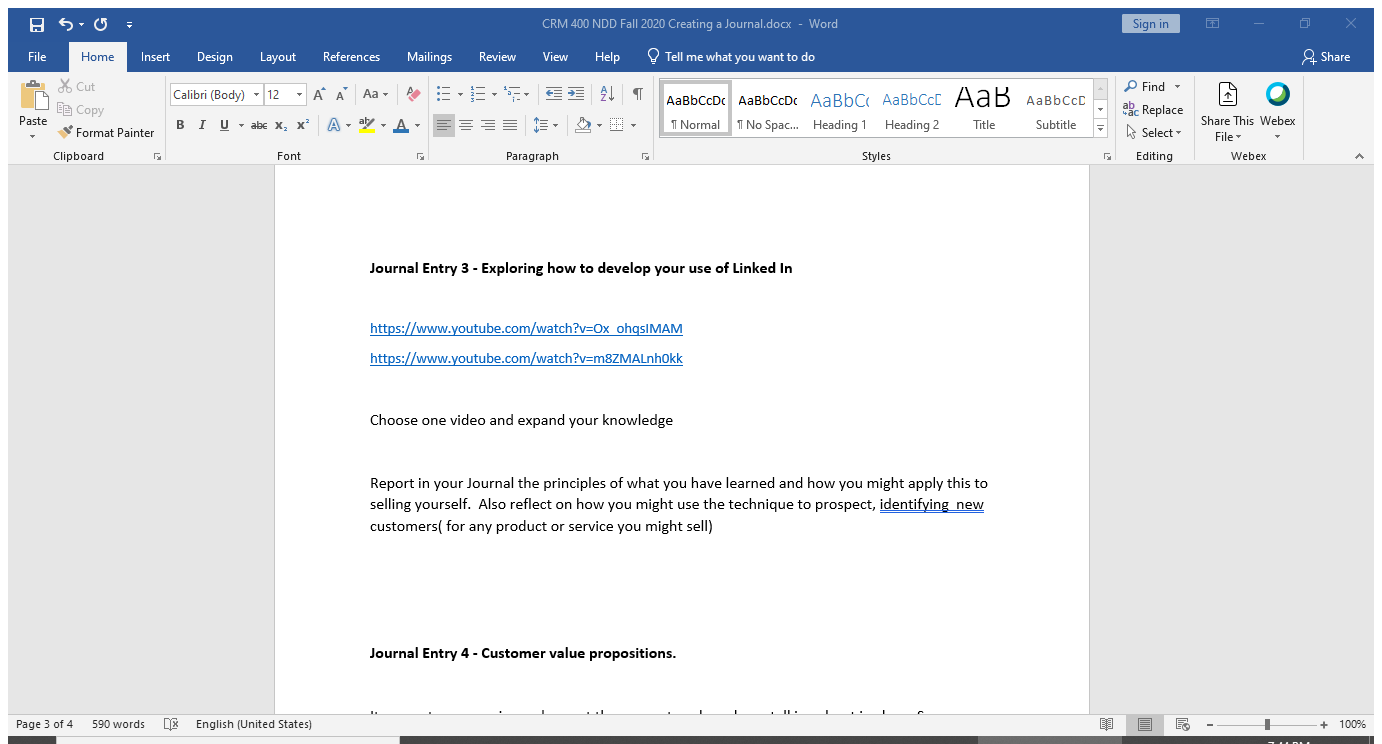Viewport: 1382px width, 744px height.
Task: Align text to the right
Action: (x=488, y=125)
